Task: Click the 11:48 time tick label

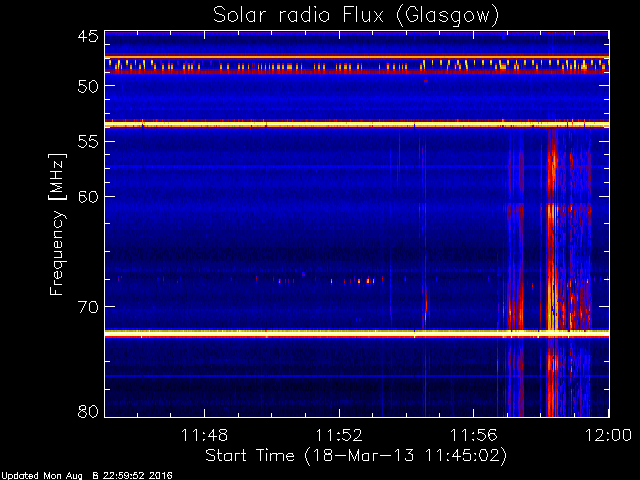Action: [x=204, y=435]
